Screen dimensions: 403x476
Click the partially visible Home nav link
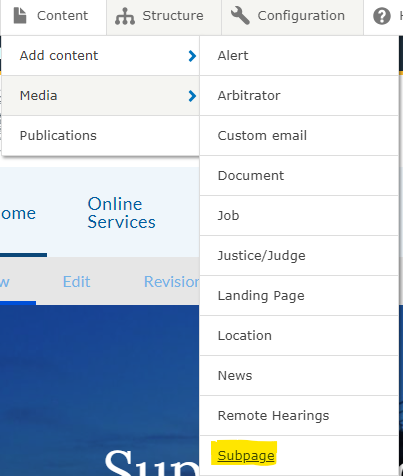point(18,213)
